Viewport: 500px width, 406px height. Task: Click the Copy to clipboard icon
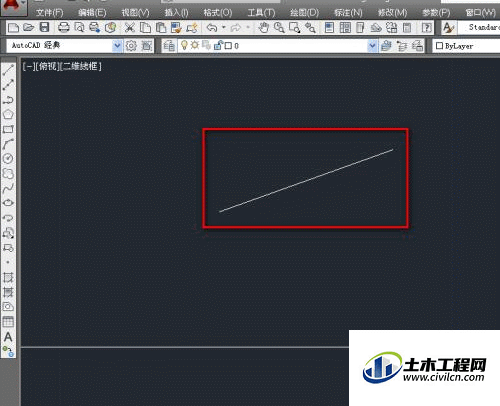(145, 27)
